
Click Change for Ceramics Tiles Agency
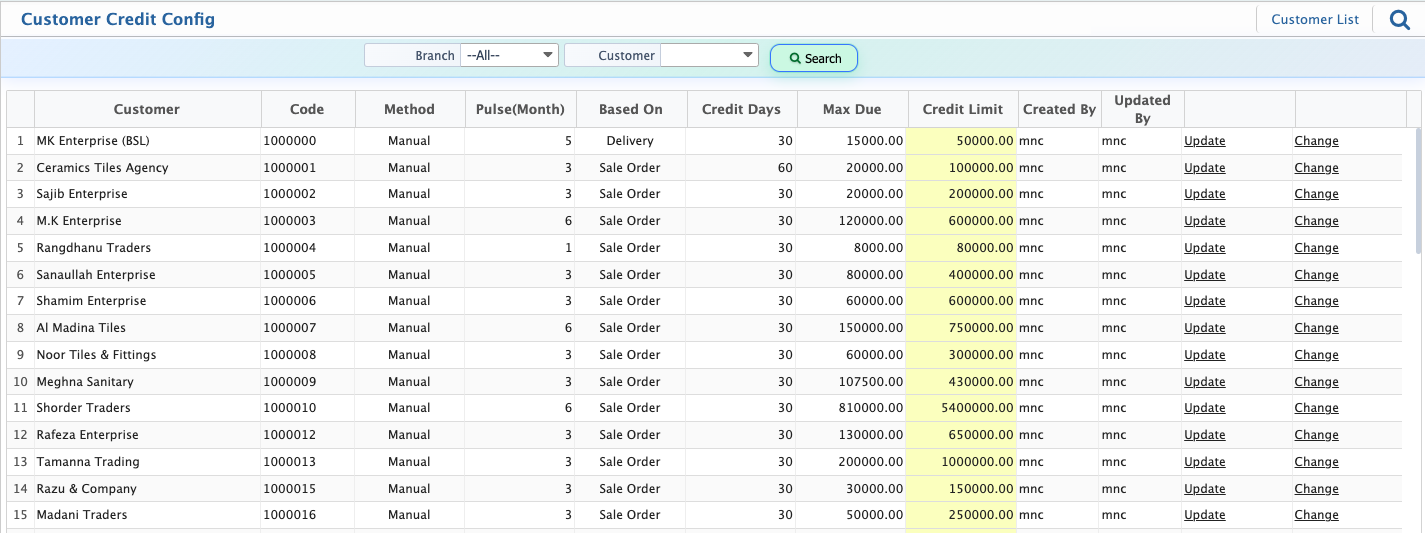point(1316,168)
